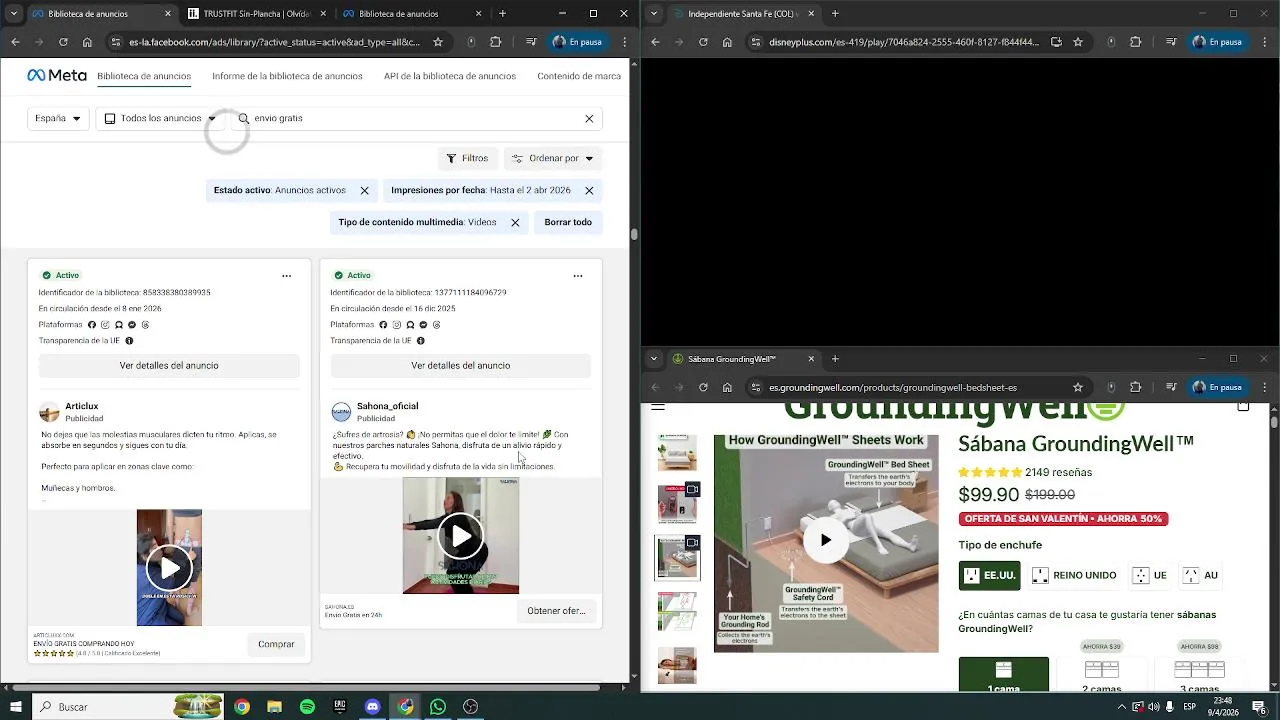Open 'Todos los anuncios' category dropdown
This screenshot has height=720, width=1280.
[160, 118]
